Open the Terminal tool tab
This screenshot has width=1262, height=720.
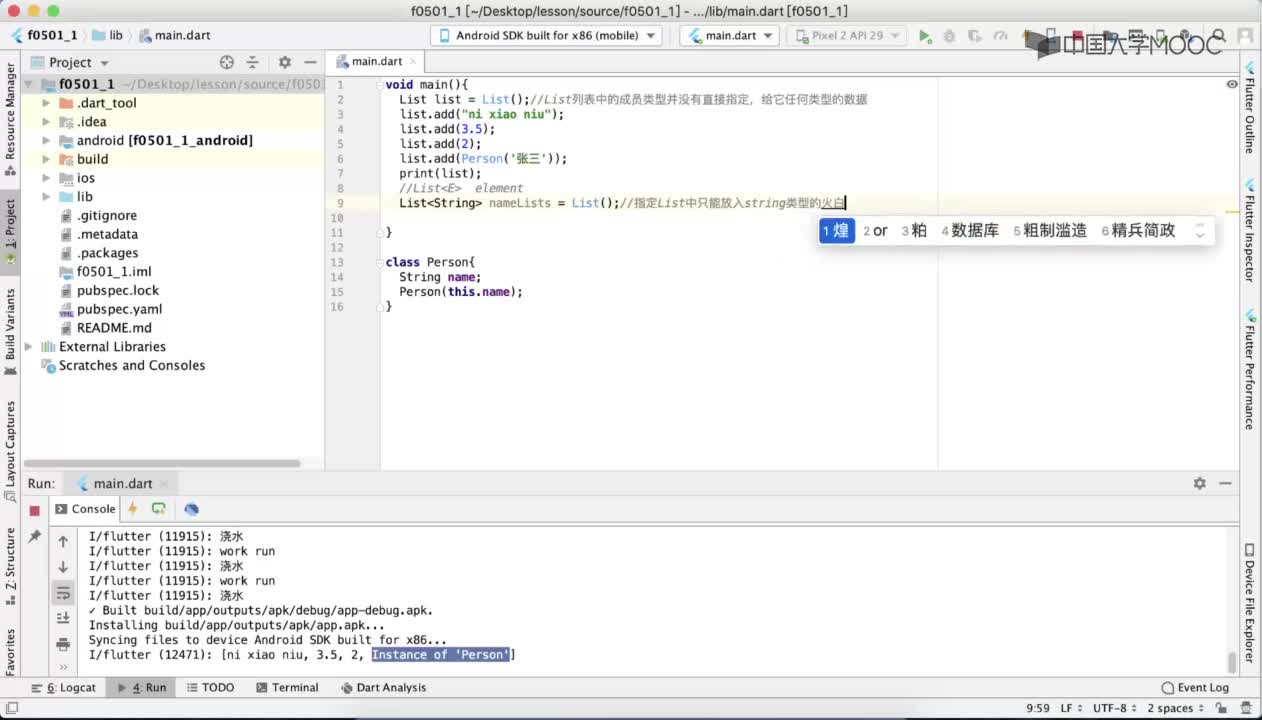(287, 688)
